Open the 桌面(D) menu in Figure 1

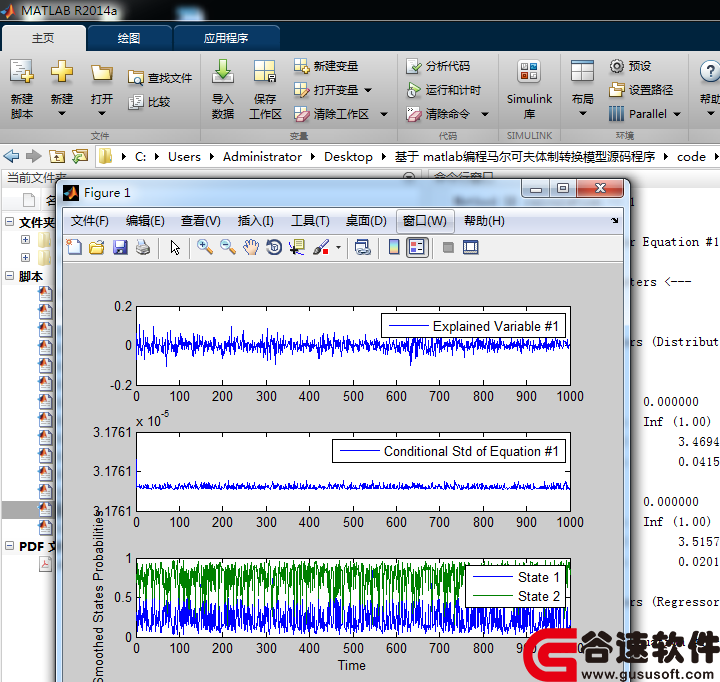pyautogui.click(x=366, y=221)
